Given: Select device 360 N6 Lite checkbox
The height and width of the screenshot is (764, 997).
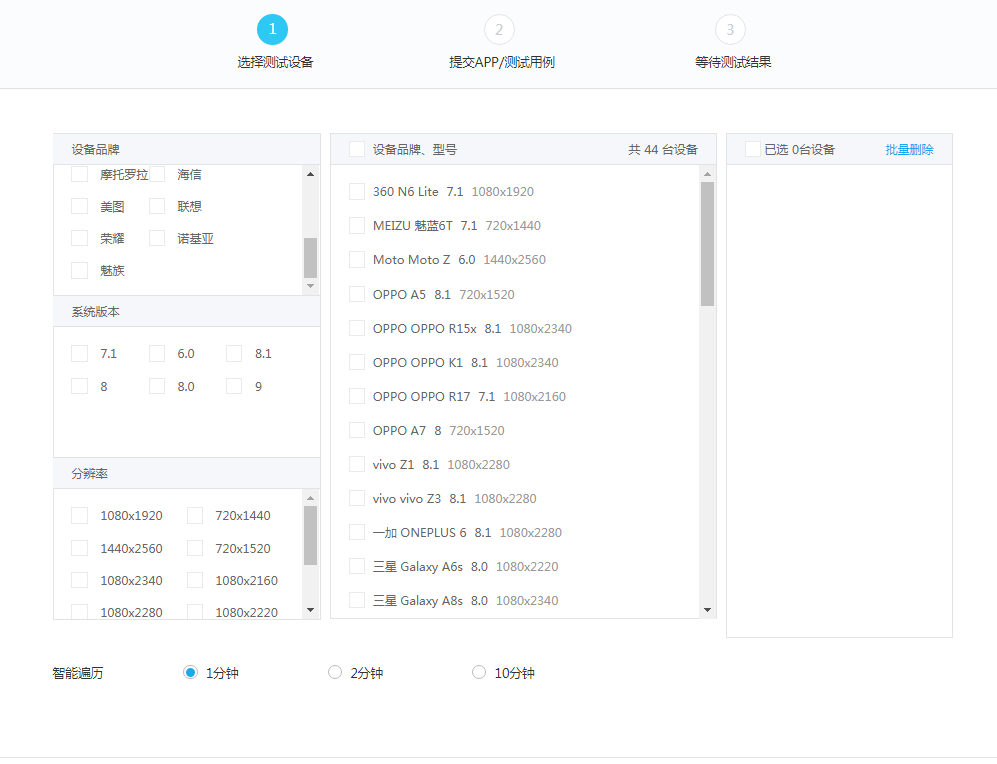Looking at the screenshot, I should 357,191.
